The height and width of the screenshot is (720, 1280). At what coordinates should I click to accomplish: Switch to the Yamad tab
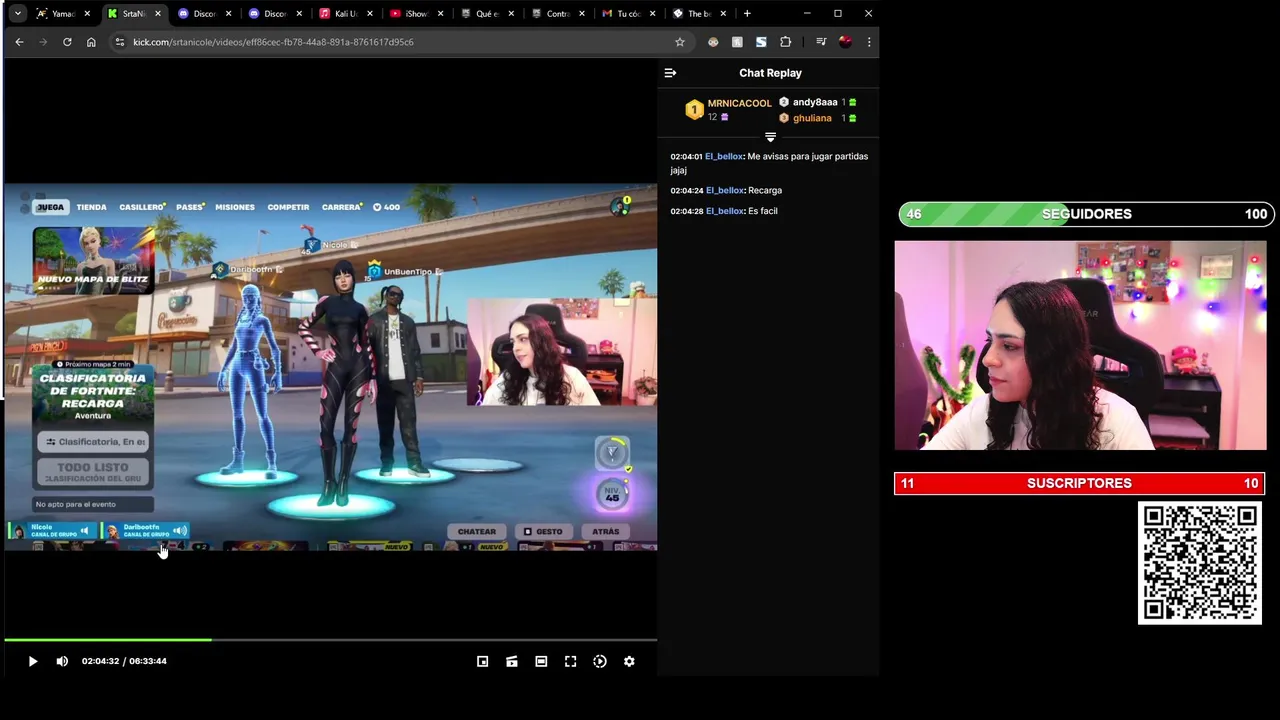(x=62, y=14)
